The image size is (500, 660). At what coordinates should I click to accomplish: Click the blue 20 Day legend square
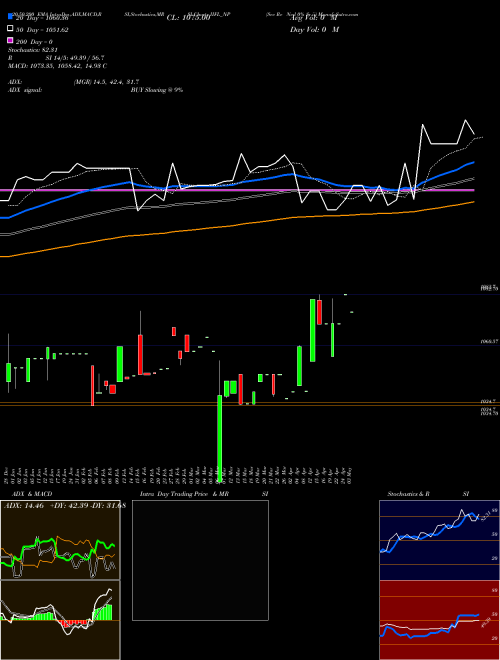coord(10,16)
